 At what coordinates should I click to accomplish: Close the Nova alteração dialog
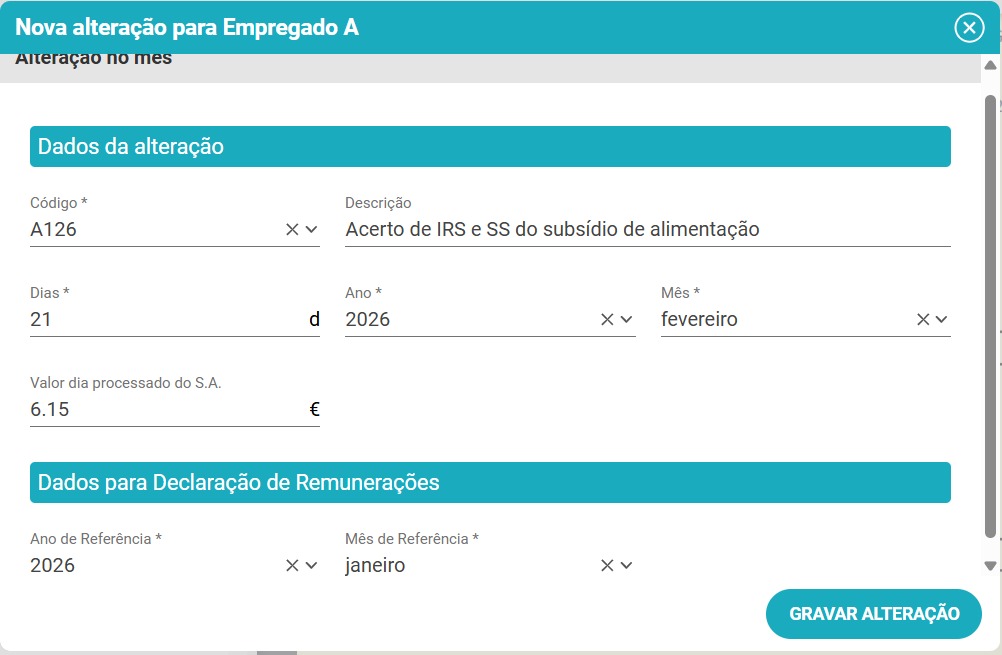(969, 28)
